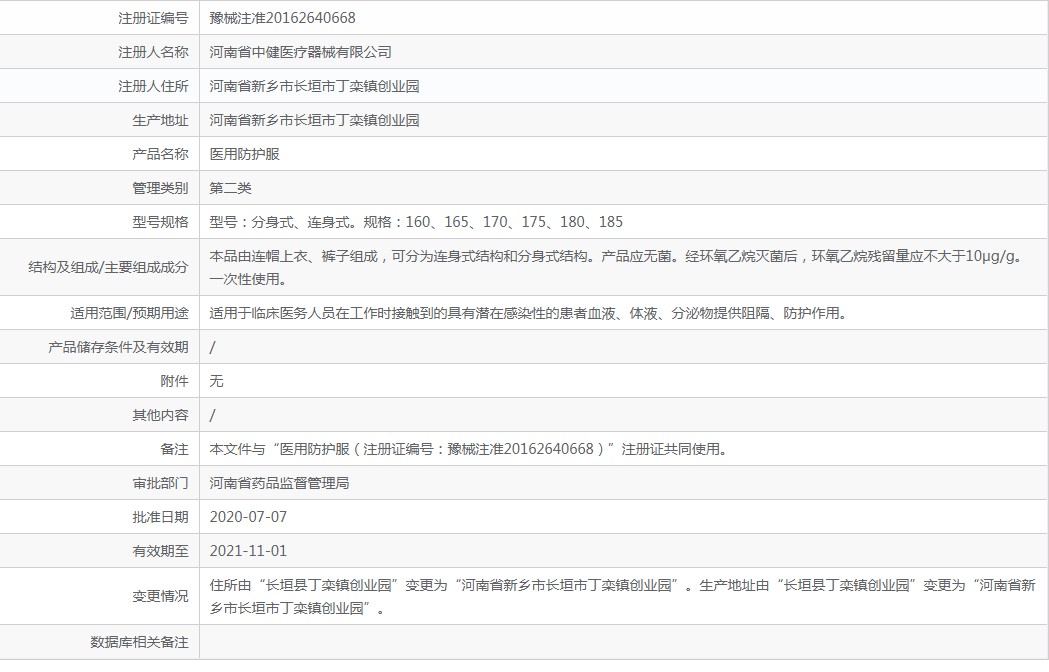Click the 型号规格 label
The width and height of the screenshot is (1049, 672).
(x=161, y=222)
